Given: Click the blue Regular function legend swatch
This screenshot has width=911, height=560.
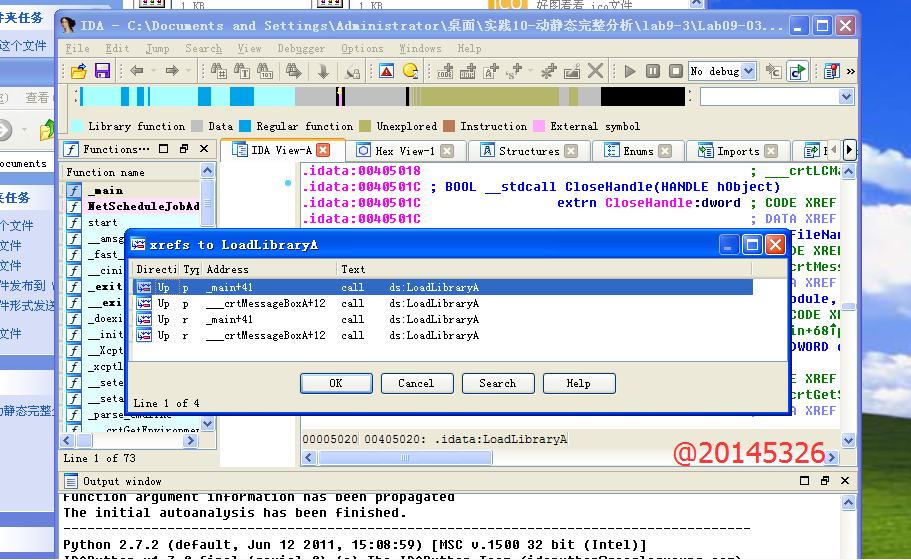Looking at the screenshot, I should pyautogui.click(x=245, y=127).
